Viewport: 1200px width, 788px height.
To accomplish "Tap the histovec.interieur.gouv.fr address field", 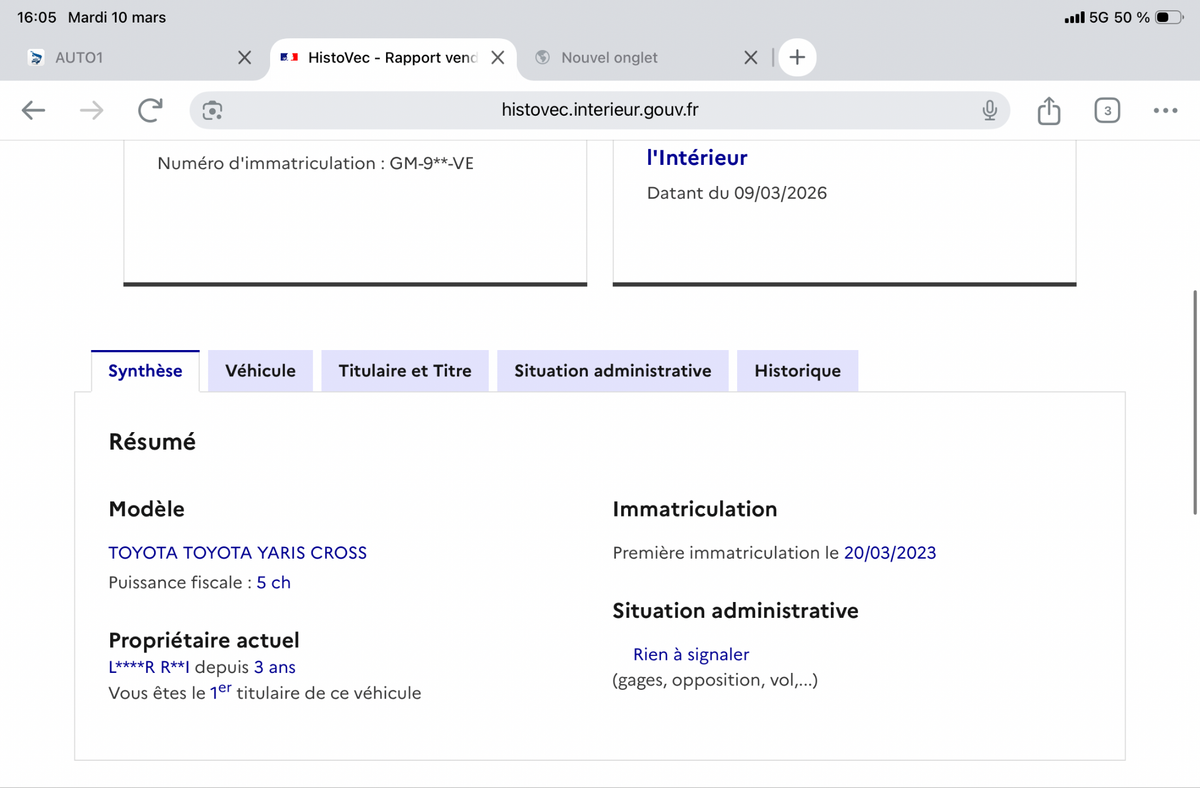I will tap(600, 110).
